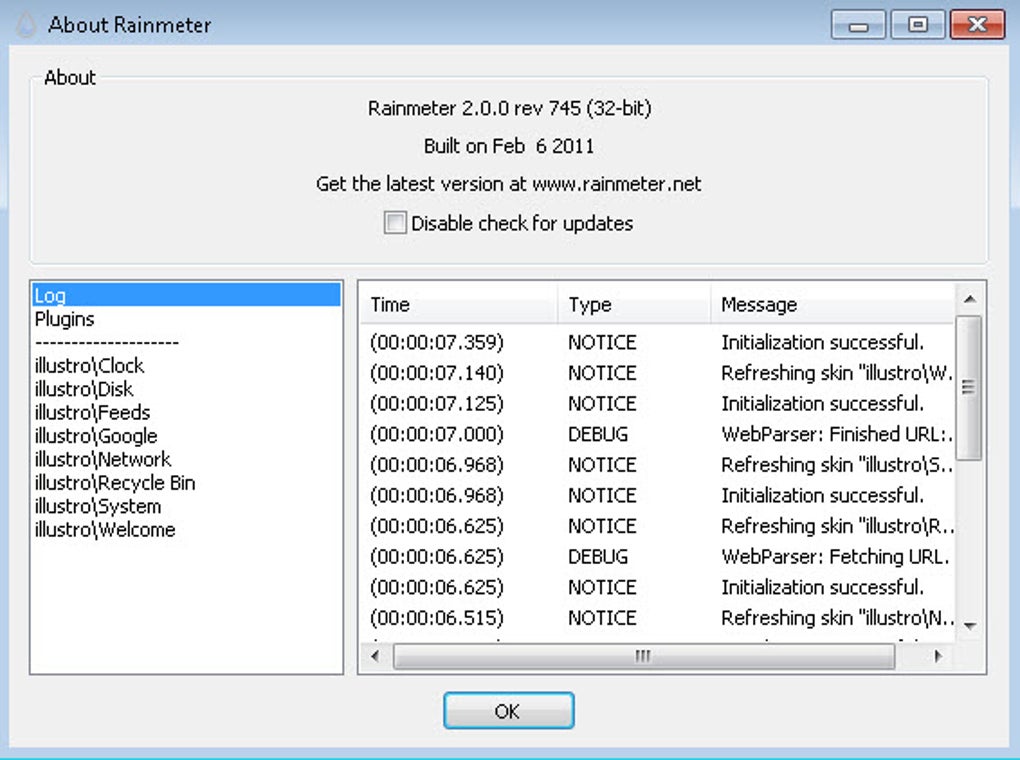This screenshot has height=760, width=1020.
Task: Click the log scroll down arrow
Action: click(969, 626)
